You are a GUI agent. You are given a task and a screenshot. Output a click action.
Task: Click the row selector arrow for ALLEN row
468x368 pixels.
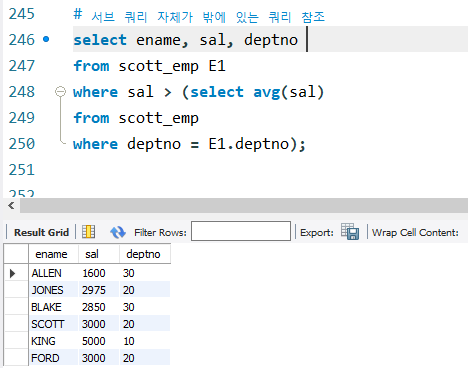tap(13, 273)
